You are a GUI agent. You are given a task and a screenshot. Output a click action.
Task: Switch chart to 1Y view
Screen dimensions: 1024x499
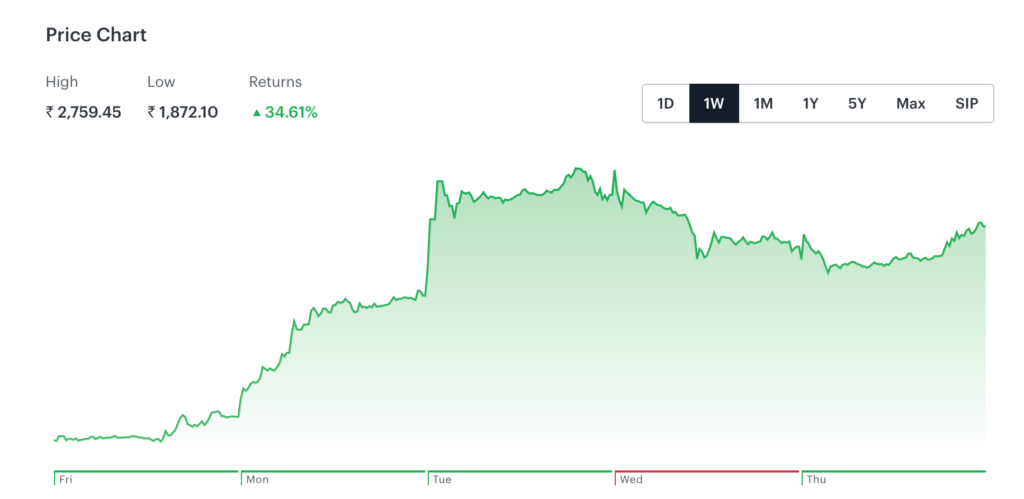810,103
